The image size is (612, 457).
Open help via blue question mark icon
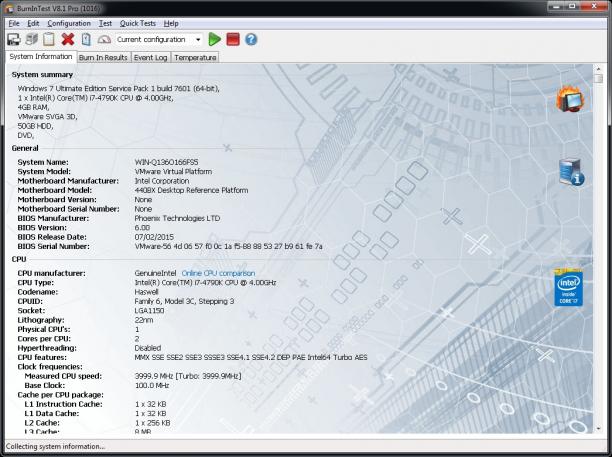(x=251, y=39)
